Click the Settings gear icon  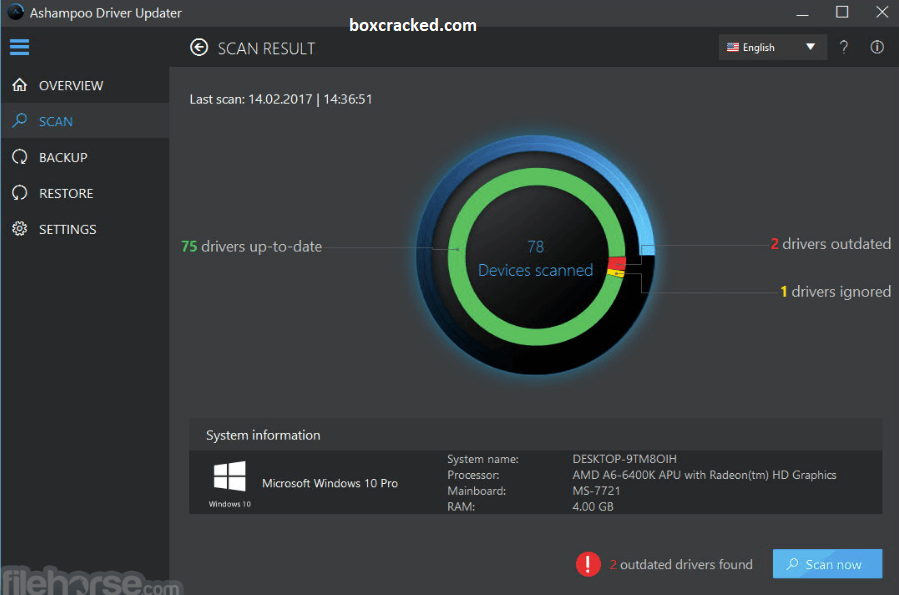19,229
